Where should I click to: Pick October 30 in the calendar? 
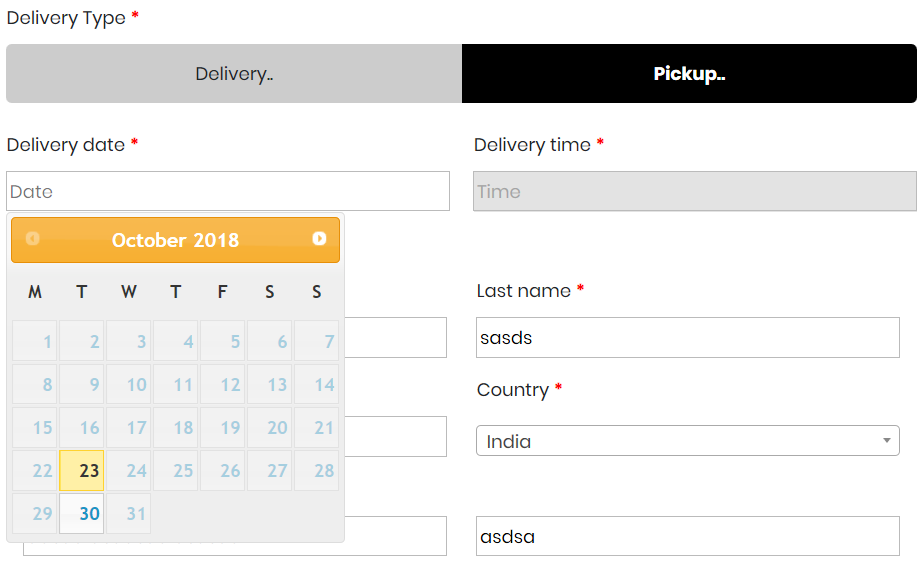[82, 514]
